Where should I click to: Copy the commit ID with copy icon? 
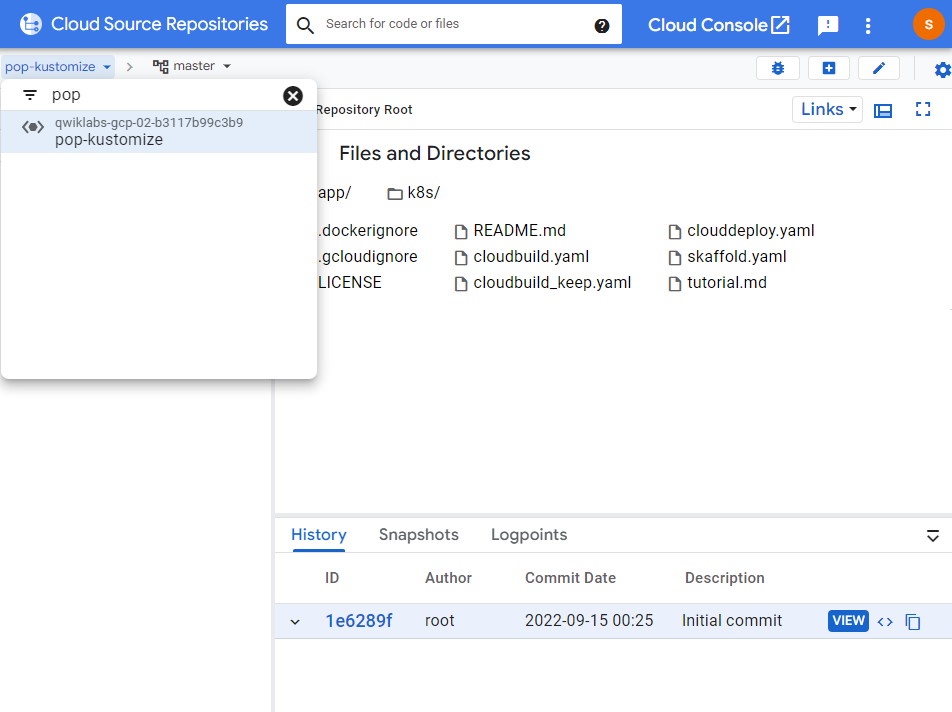(x=913, y=622)
